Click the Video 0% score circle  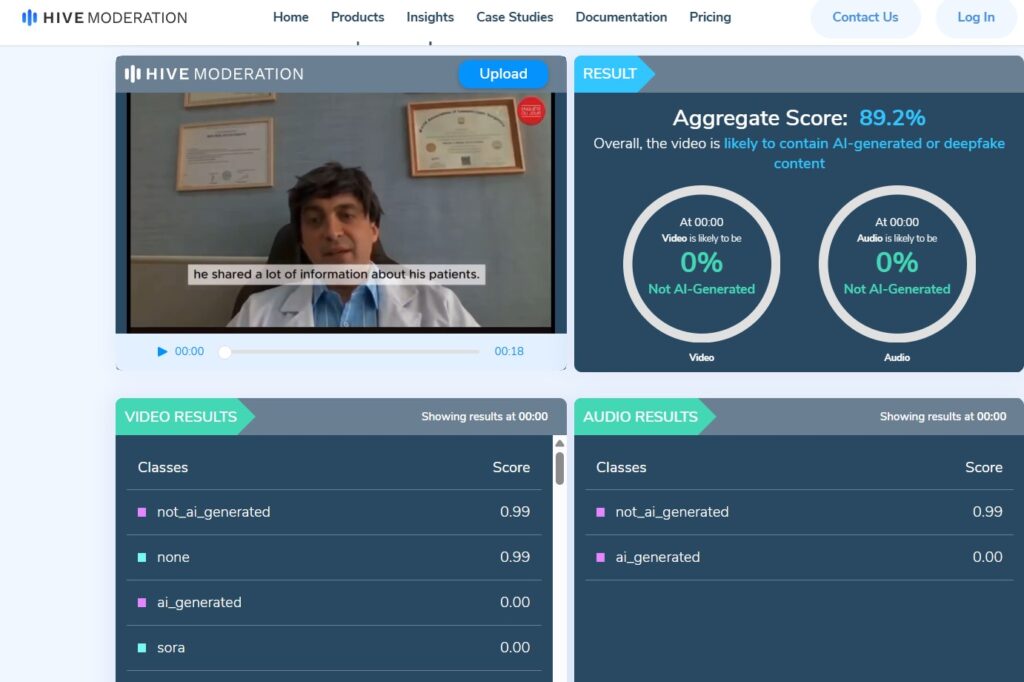(701, 263)
